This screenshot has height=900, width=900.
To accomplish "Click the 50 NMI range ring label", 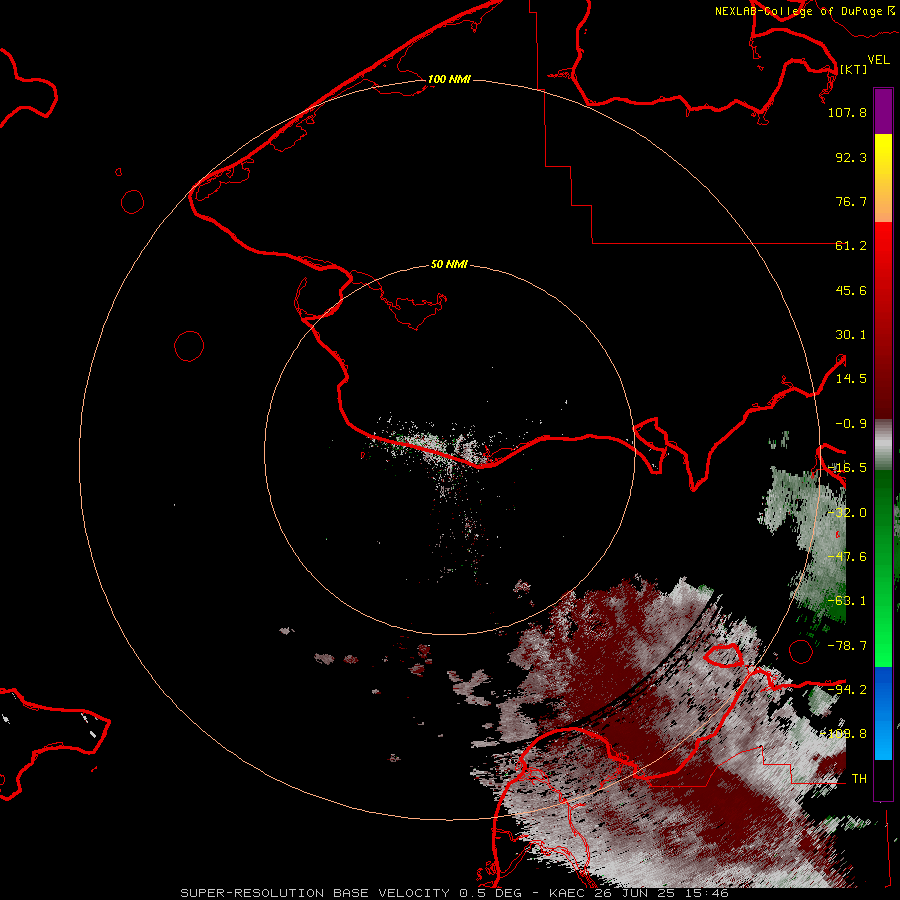I will tap(449, 265).
